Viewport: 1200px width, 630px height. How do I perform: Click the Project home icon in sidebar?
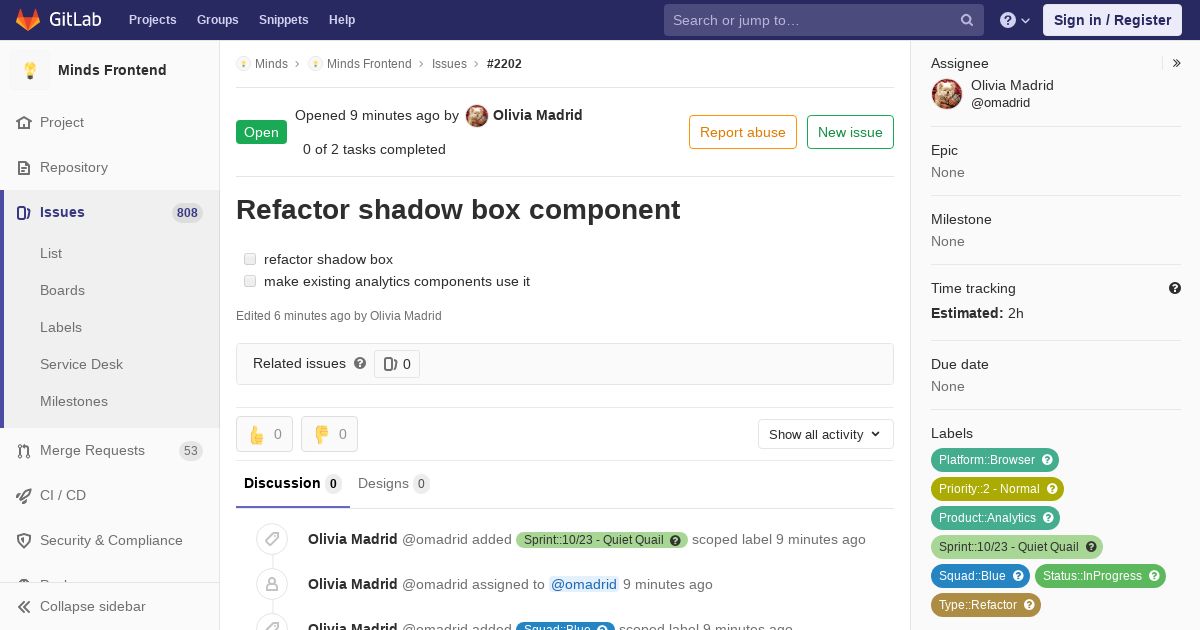tap(24, 122)
